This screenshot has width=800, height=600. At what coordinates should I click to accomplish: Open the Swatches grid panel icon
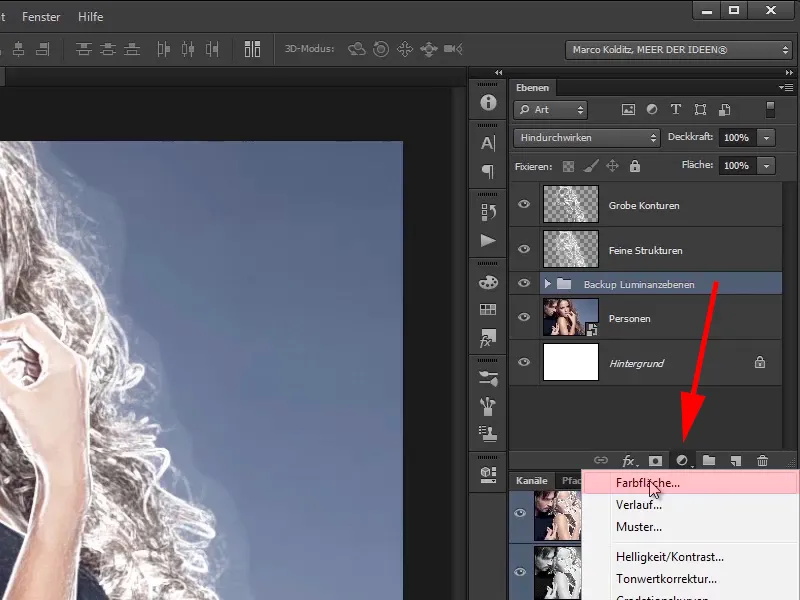click(488, 309)
